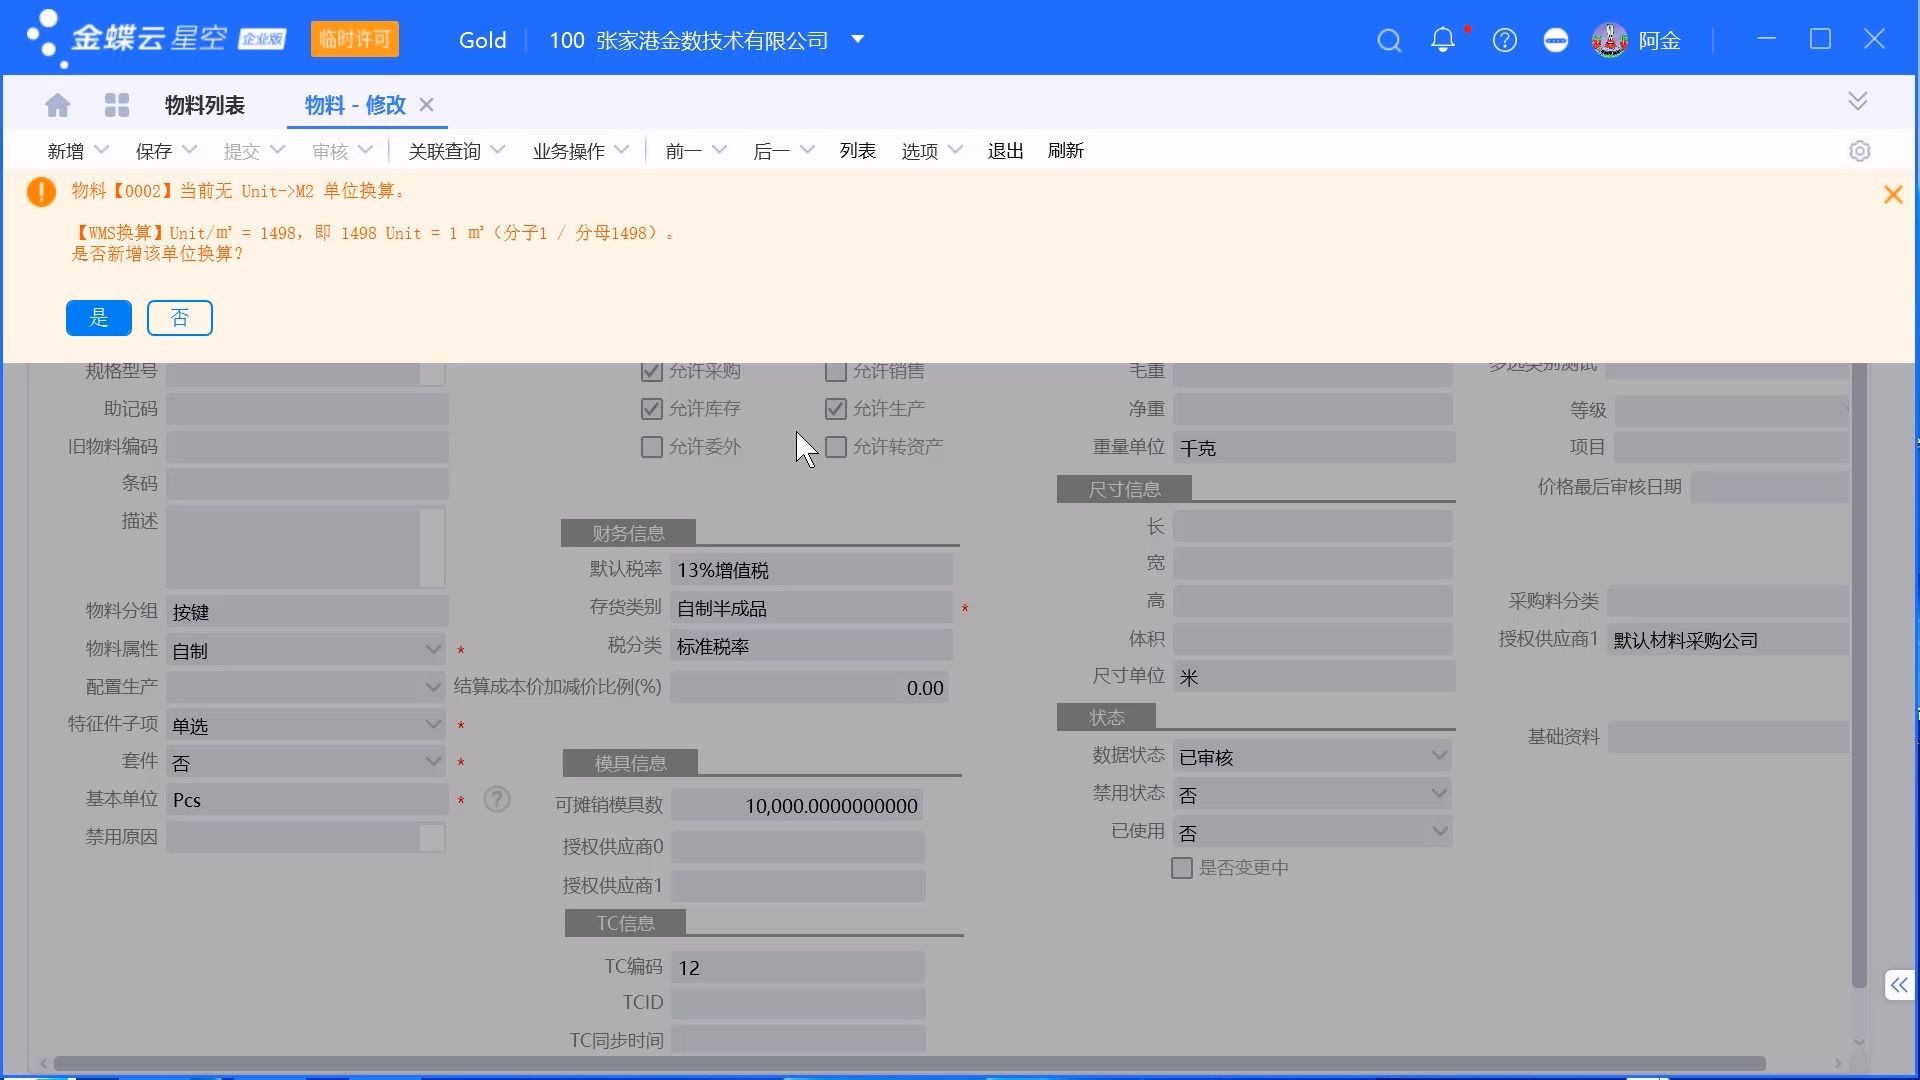Dismiss the orange warning banner with X
The image size is (1920, 1080).
pos(1893,195)
